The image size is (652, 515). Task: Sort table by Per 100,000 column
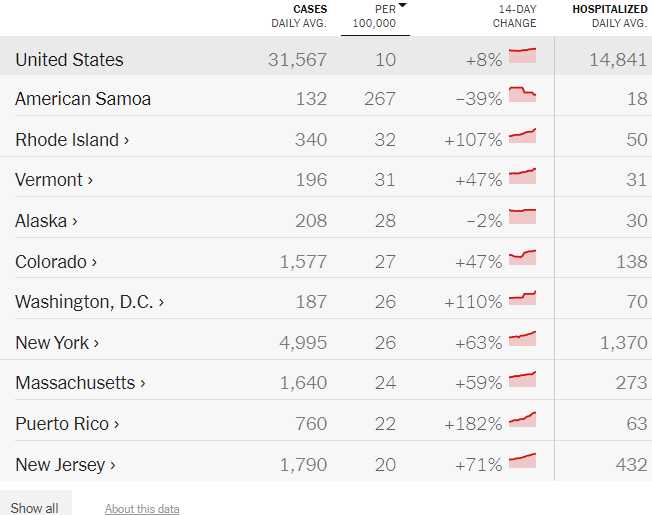(x=375, y=16)
